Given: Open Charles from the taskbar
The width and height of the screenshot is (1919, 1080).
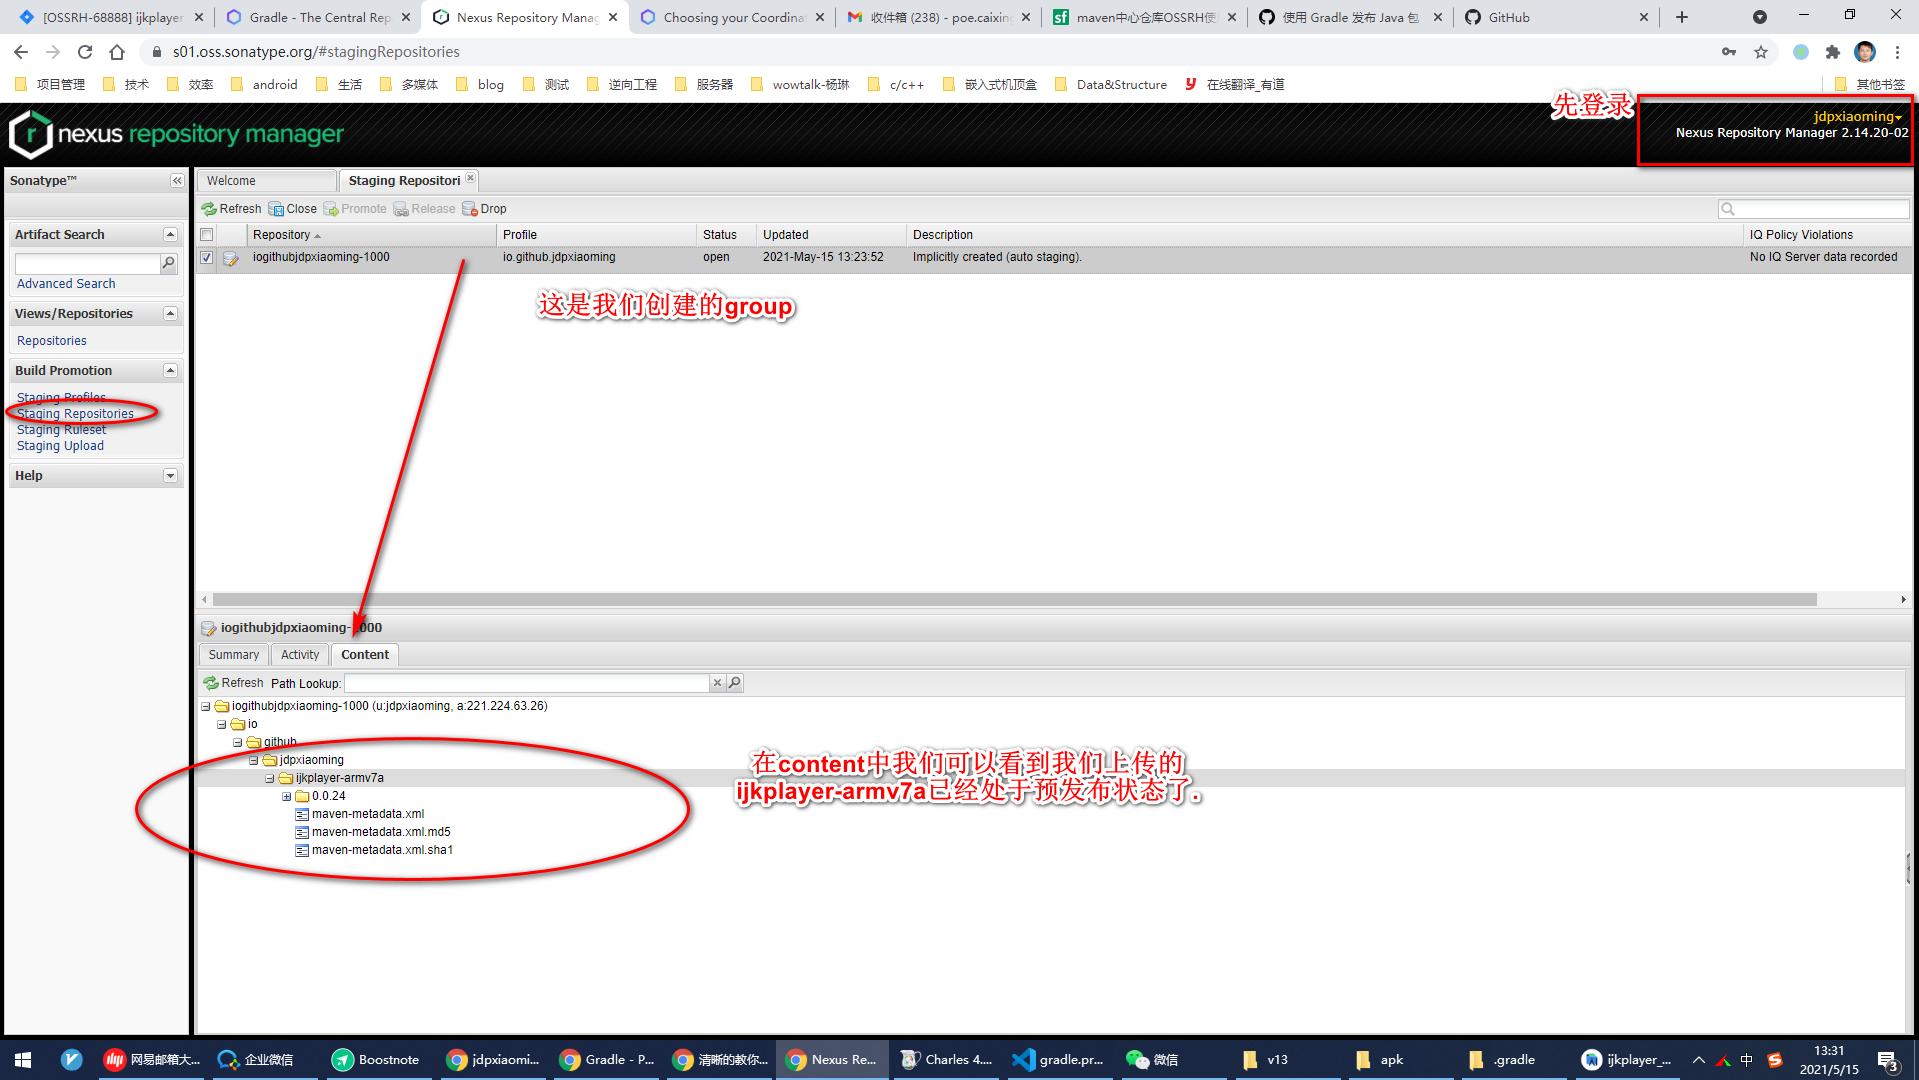Looking at the screenshot, I should point(947,1060).
